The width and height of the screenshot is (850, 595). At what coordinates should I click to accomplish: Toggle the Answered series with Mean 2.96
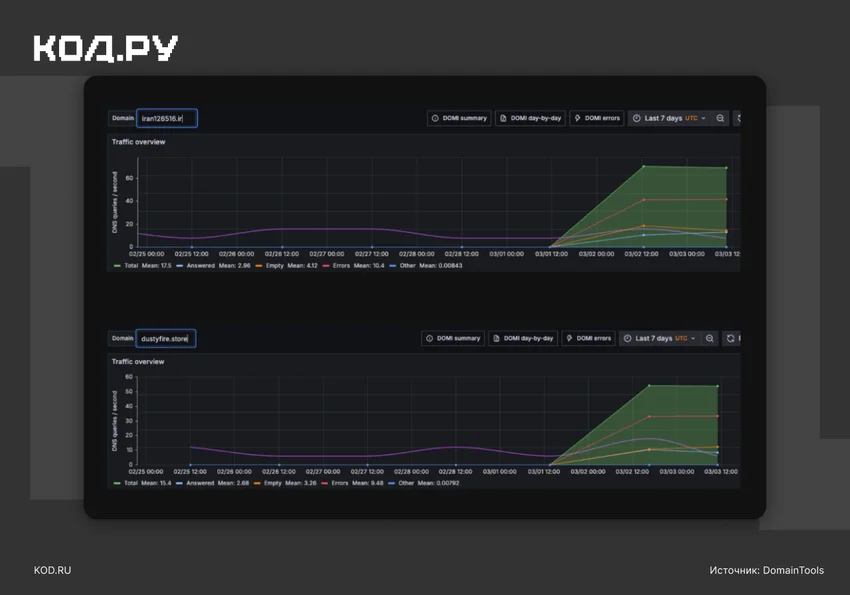[214, 266]
